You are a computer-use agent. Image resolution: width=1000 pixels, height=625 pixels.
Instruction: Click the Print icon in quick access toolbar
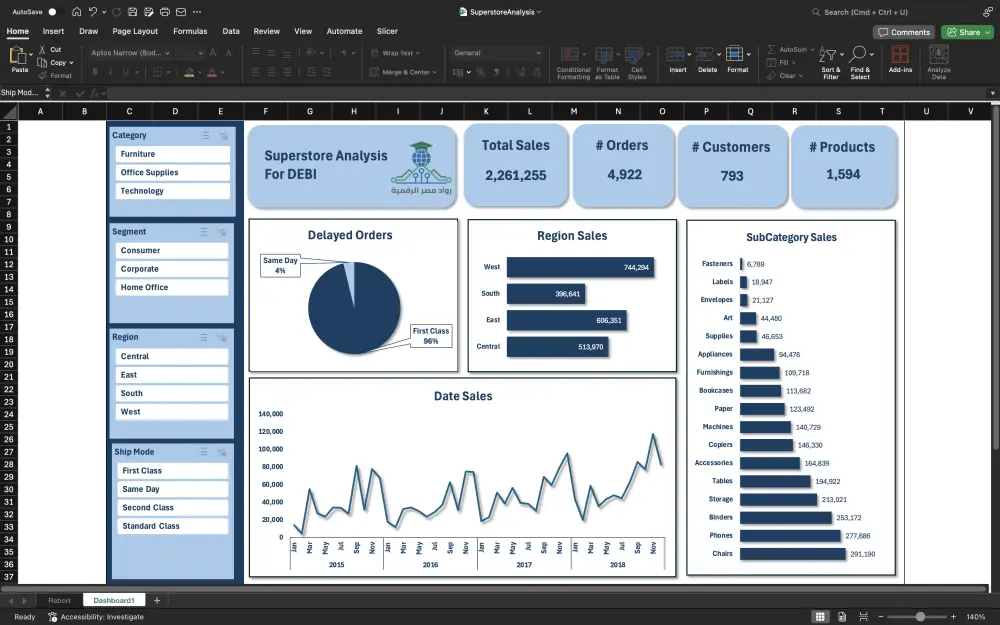(165, 11)
